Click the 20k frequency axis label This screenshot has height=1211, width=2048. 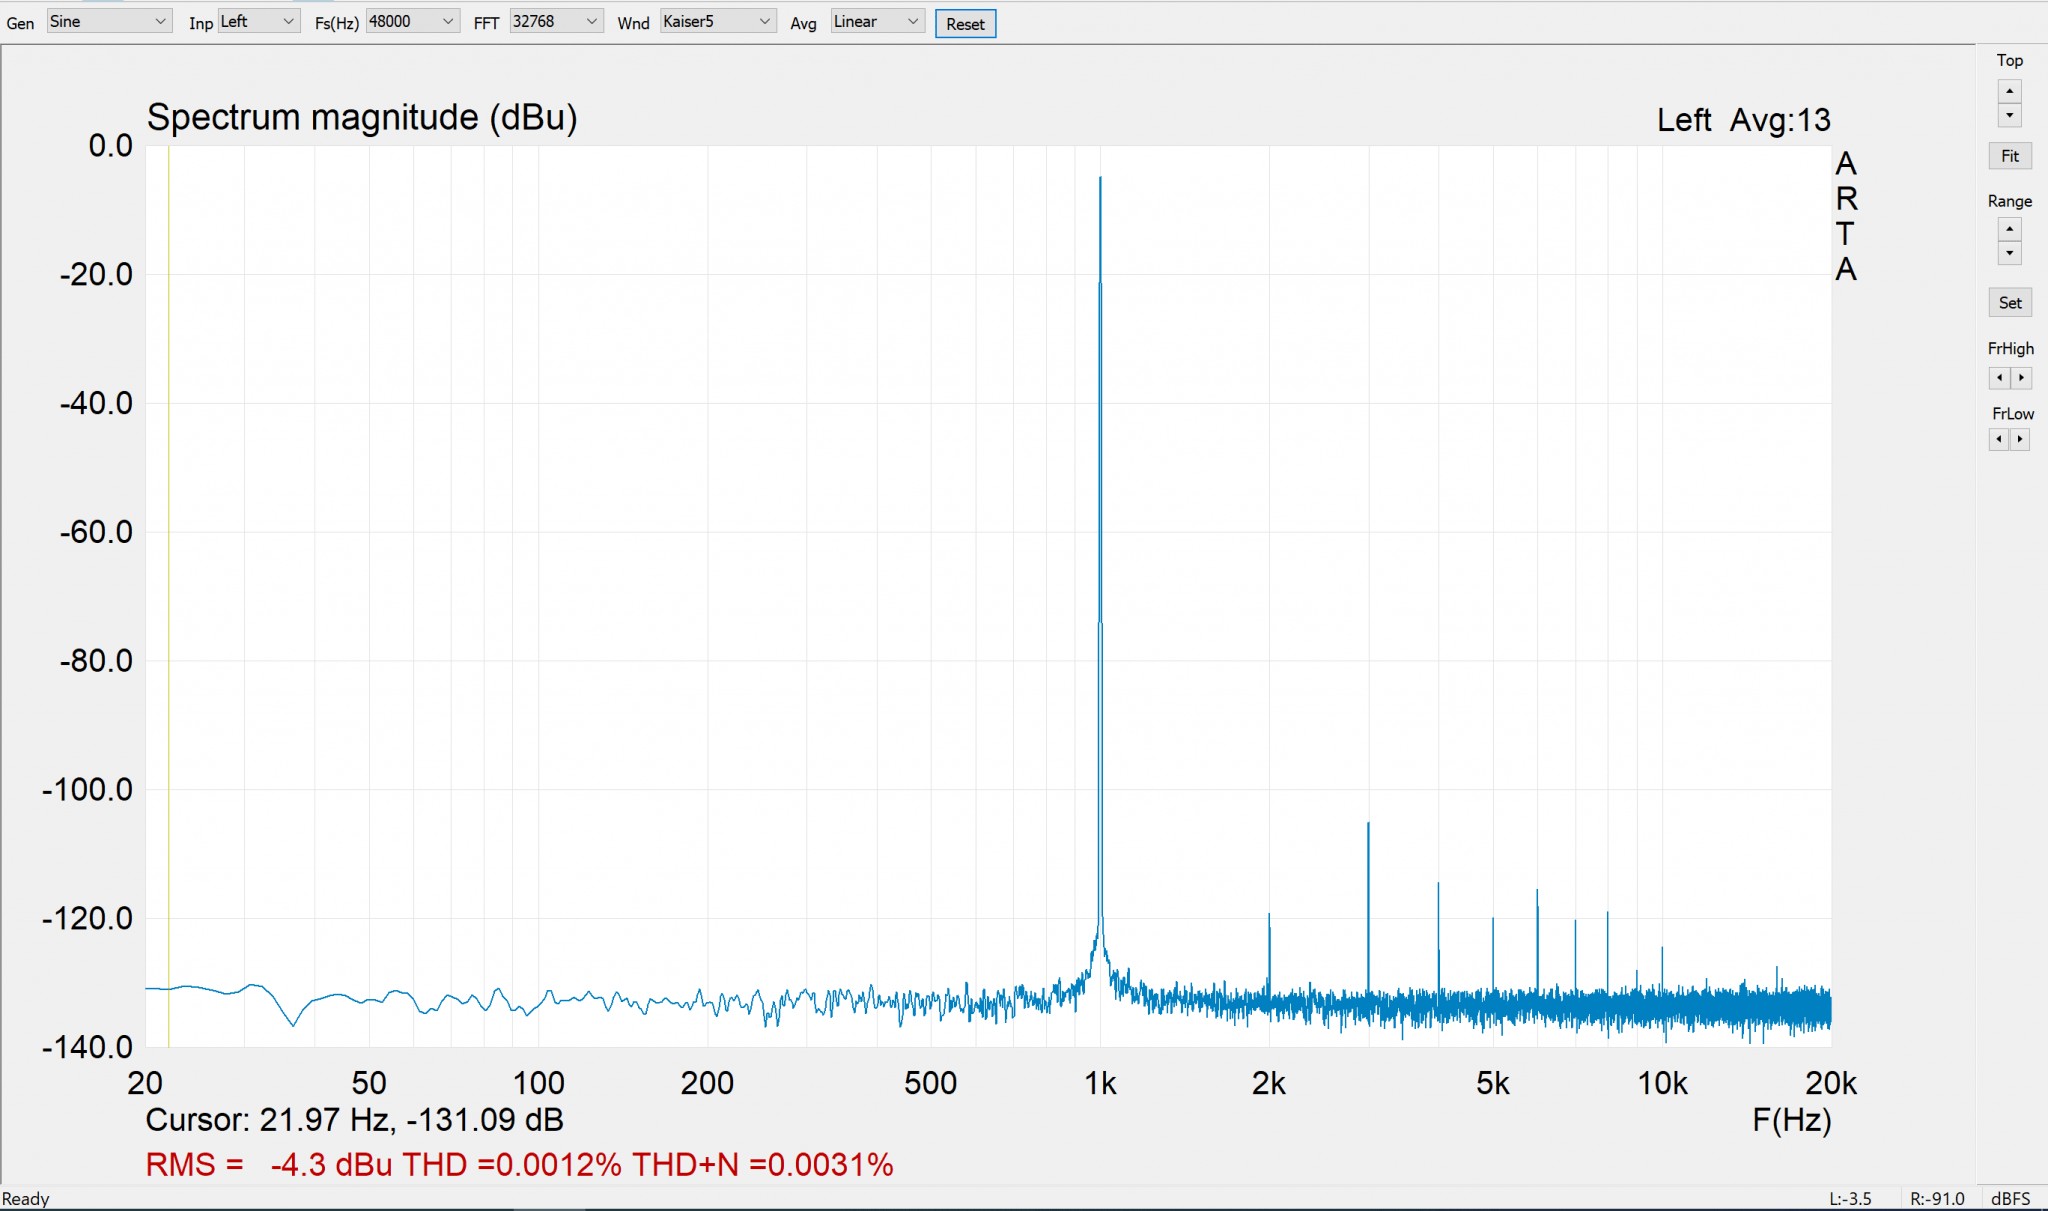1831,1083
